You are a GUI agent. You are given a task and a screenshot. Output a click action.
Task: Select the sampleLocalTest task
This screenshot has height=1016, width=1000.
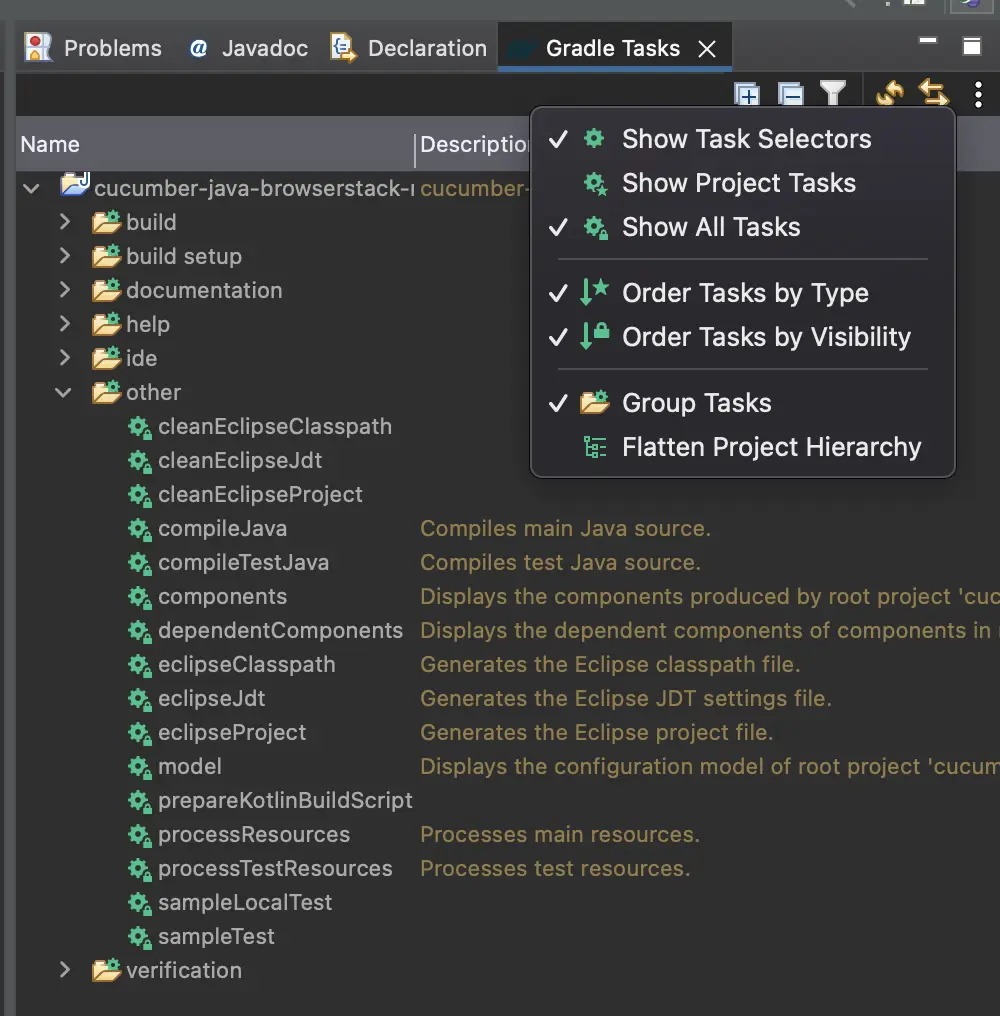[244, 903]
